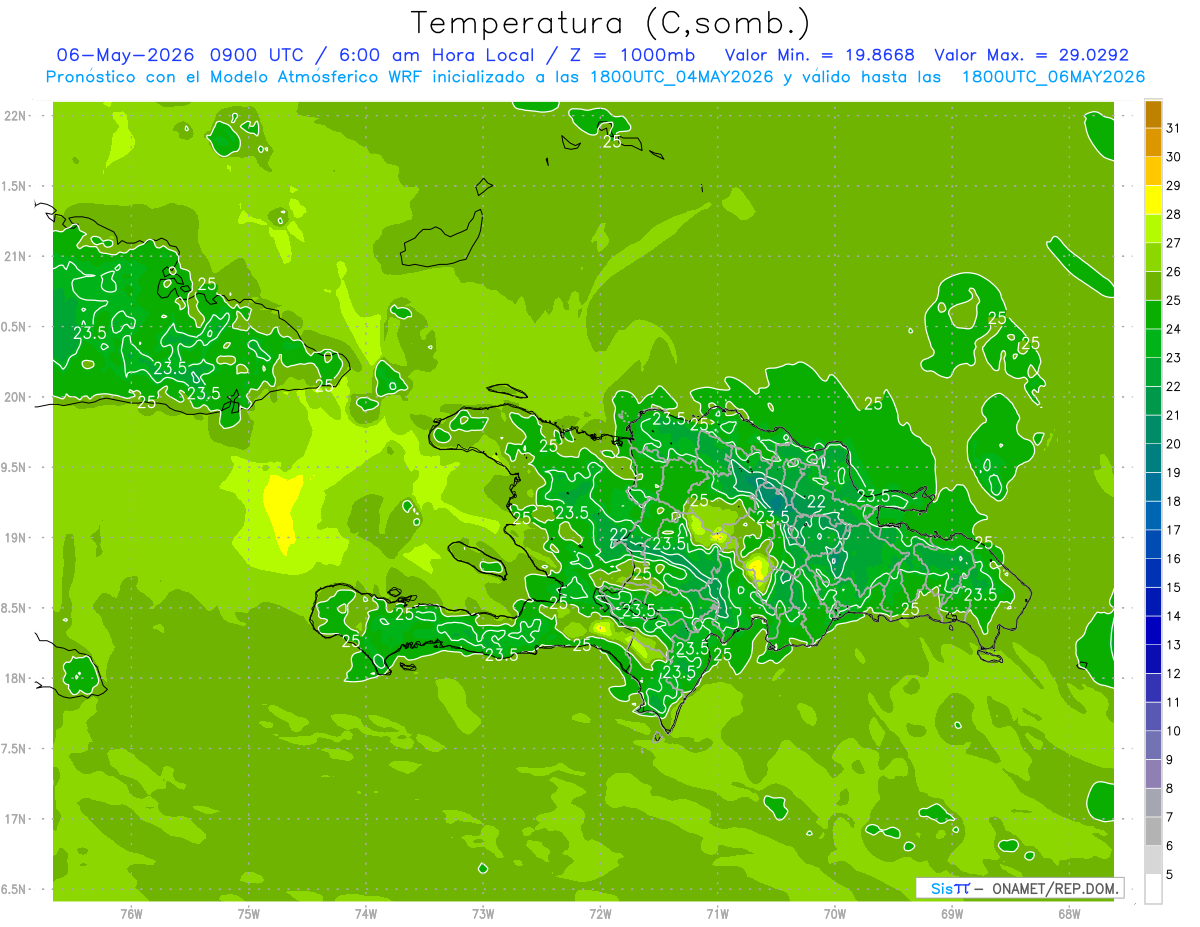Select the yellow 28 degree legend color
The height and width of the screenshot is (927, 1200).
pos(1153,200)
